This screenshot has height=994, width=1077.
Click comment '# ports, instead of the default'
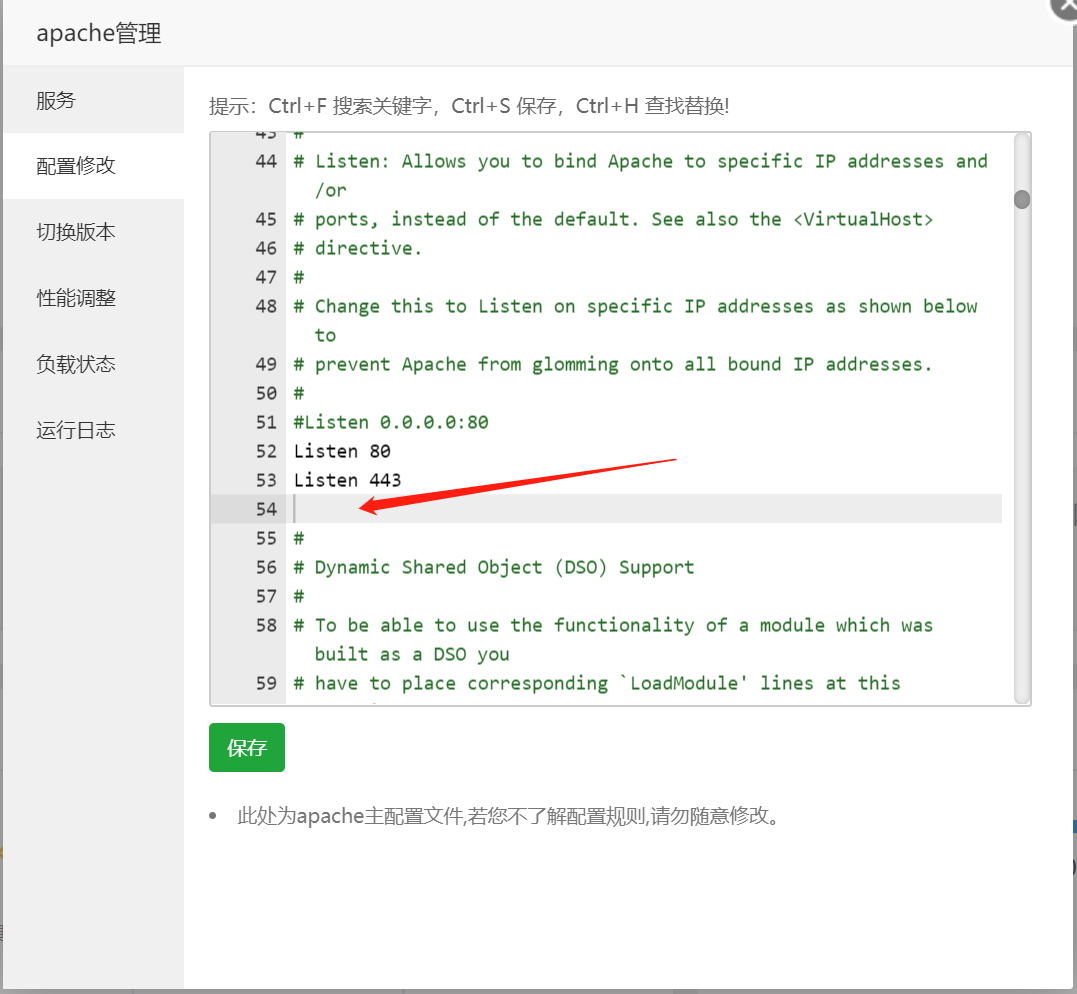click(613, 219)
